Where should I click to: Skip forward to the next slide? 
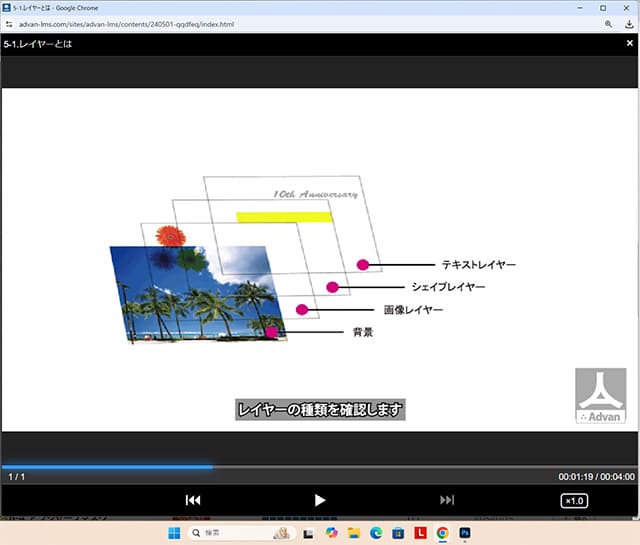pyautogui.click(x=447, y=500)
